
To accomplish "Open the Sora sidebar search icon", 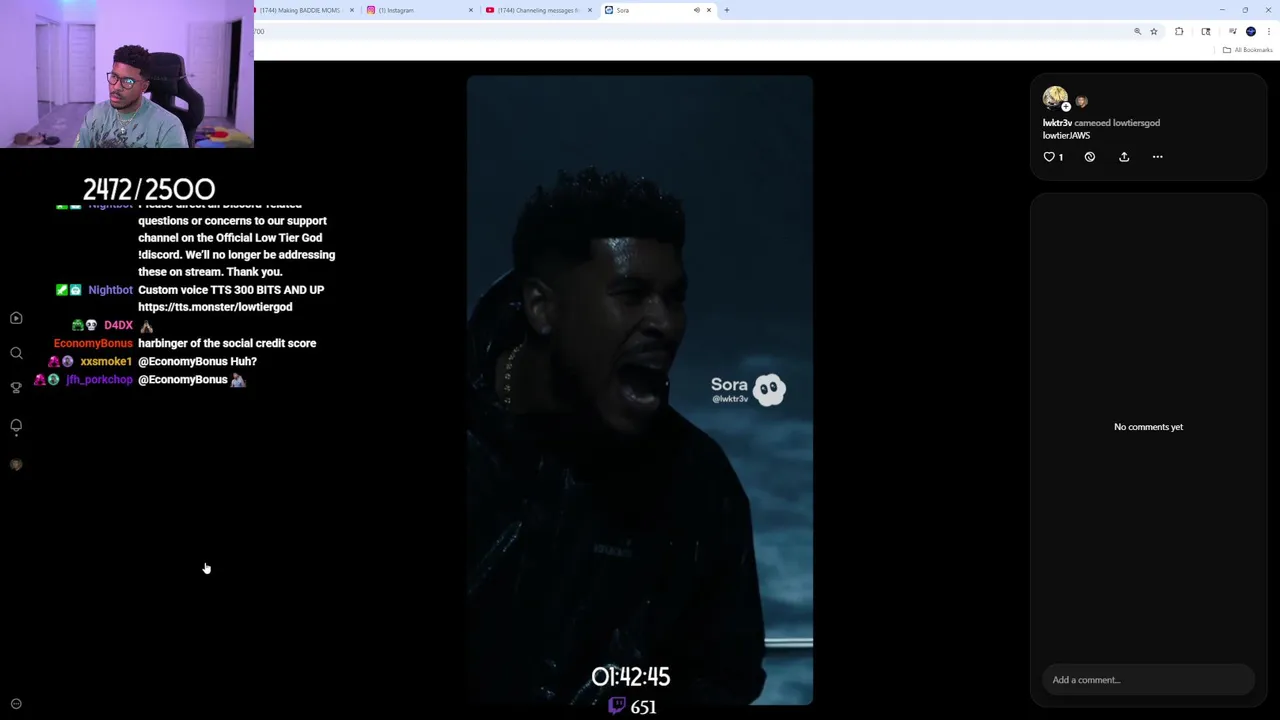I will [x=16, y=353].
